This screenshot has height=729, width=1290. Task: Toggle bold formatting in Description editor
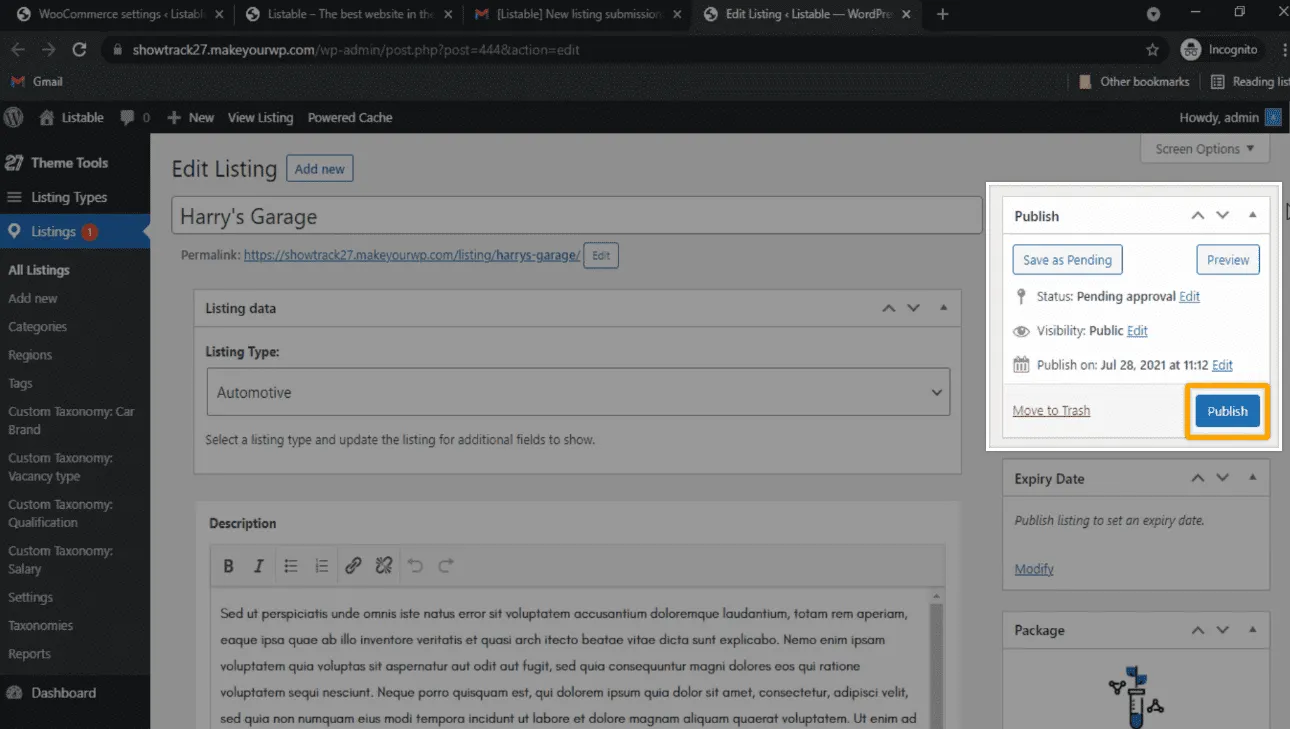tap(228, 566)
